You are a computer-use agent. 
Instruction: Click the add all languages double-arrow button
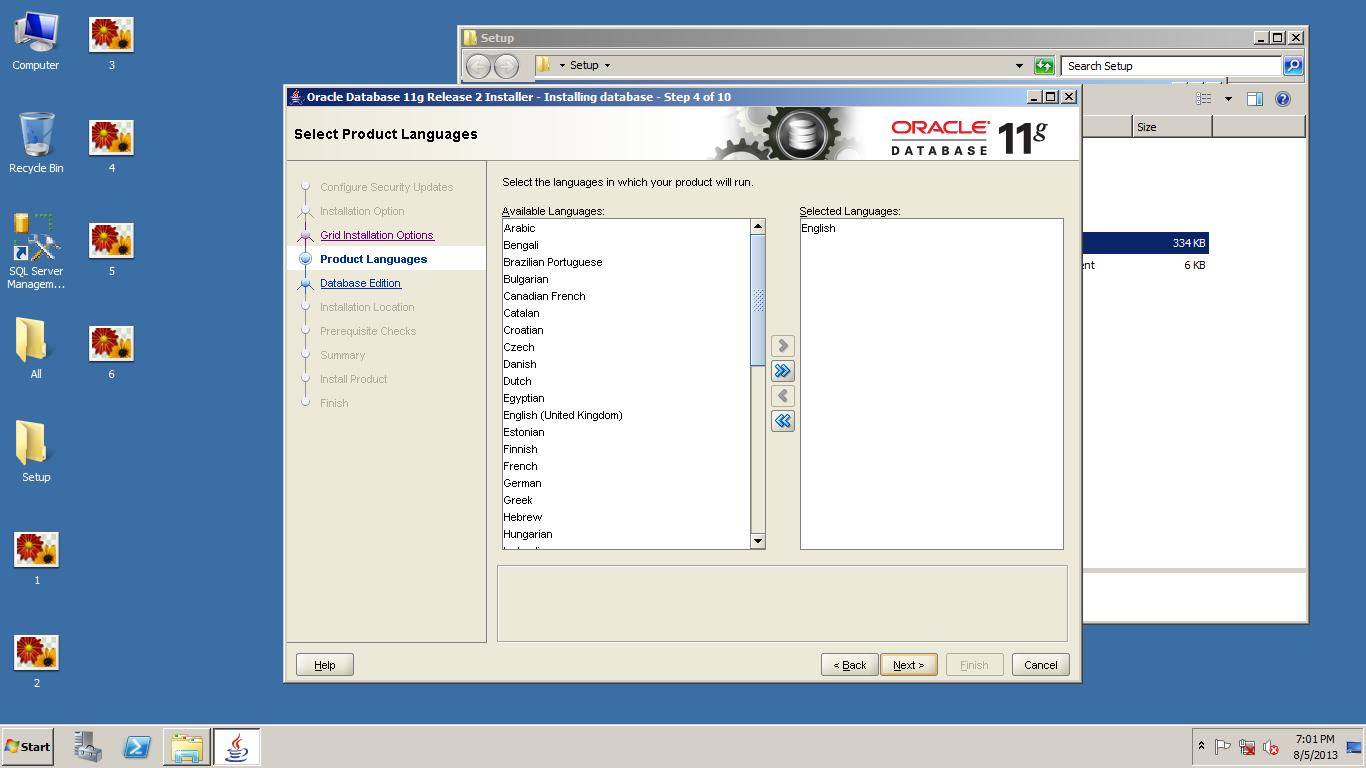coord(783,371)
